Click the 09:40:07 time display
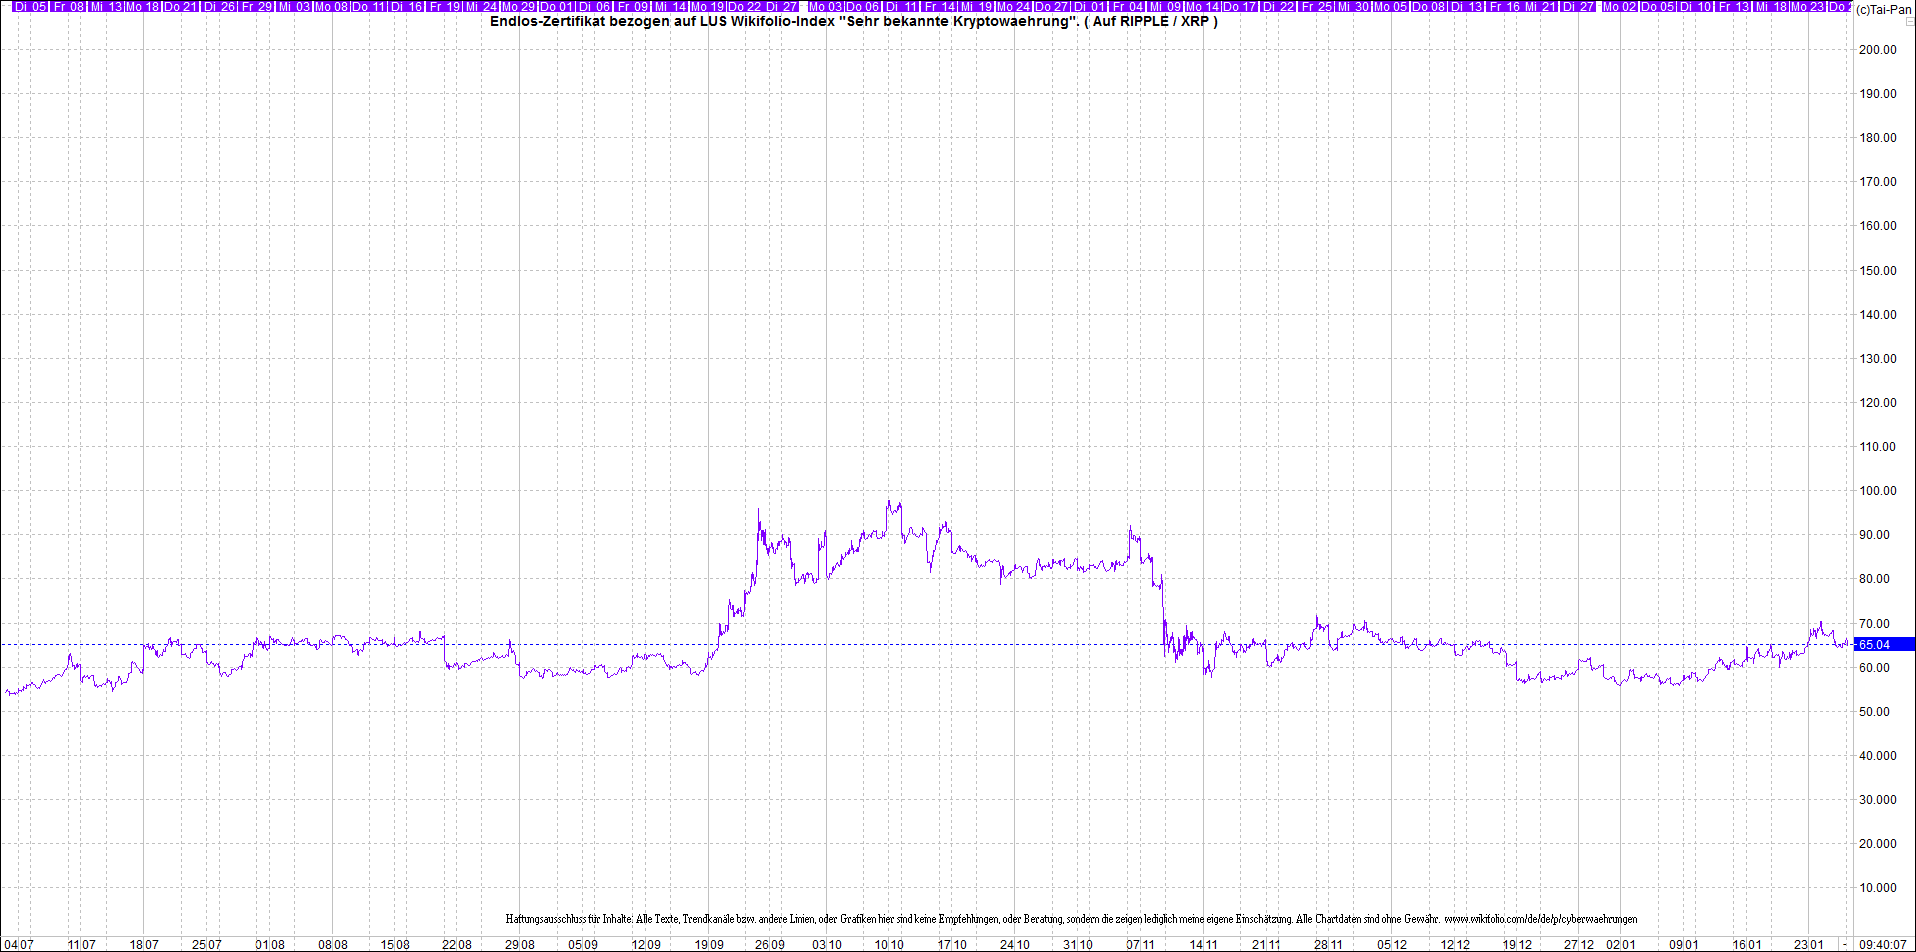 tap(1882, 944)
